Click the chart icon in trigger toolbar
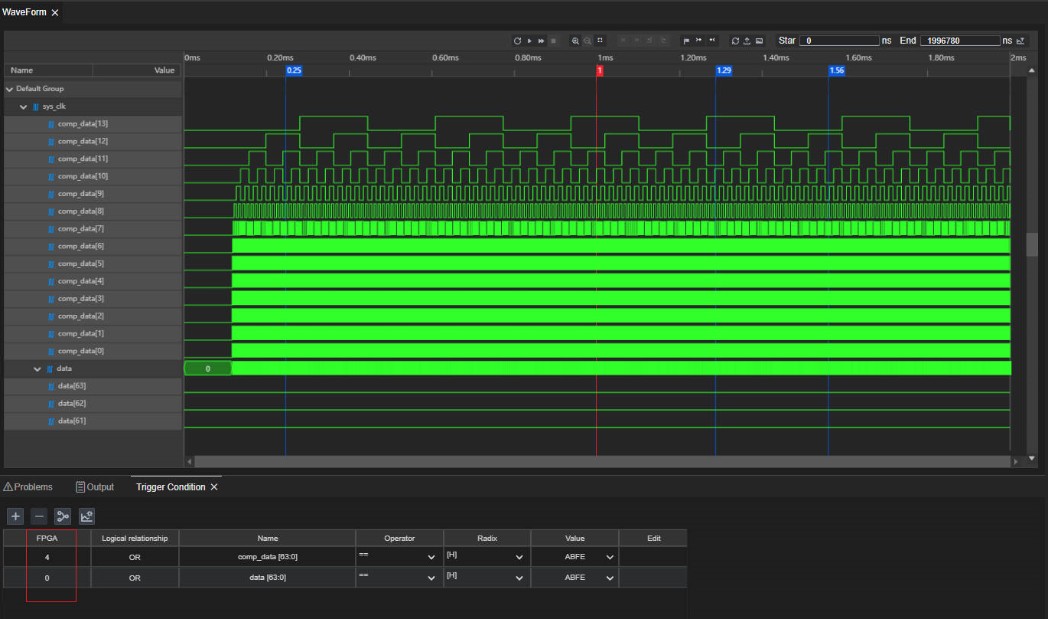Viewport: 1048px width, 619px height. (87, 516)
